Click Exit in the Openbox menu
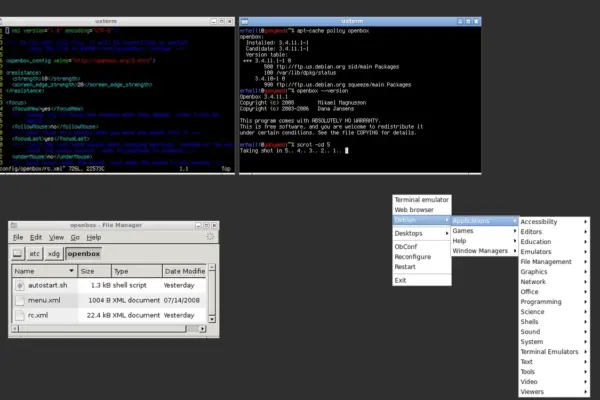The height and width of the screenshot is (400, 600). point(421,280)
